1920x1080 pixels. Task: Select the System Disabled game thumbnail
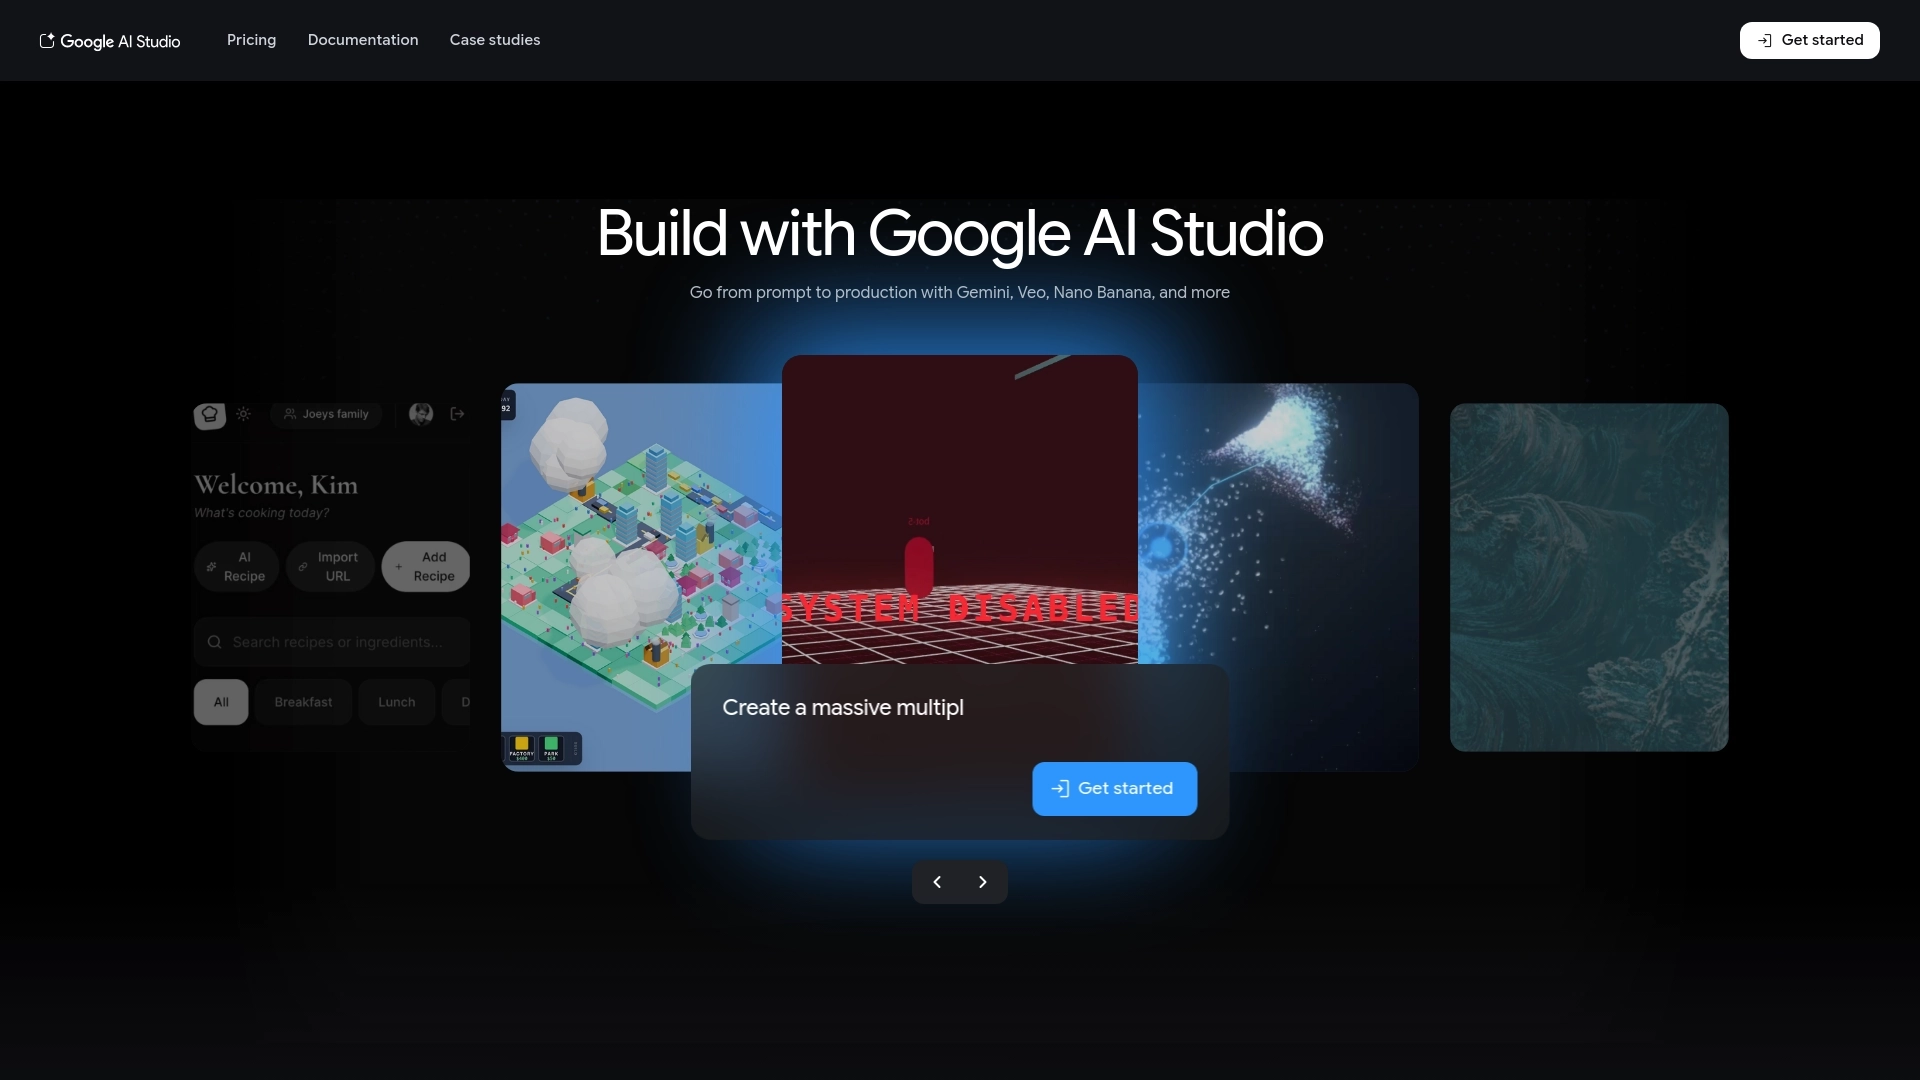pyautogui.click(x=960, y=509)
